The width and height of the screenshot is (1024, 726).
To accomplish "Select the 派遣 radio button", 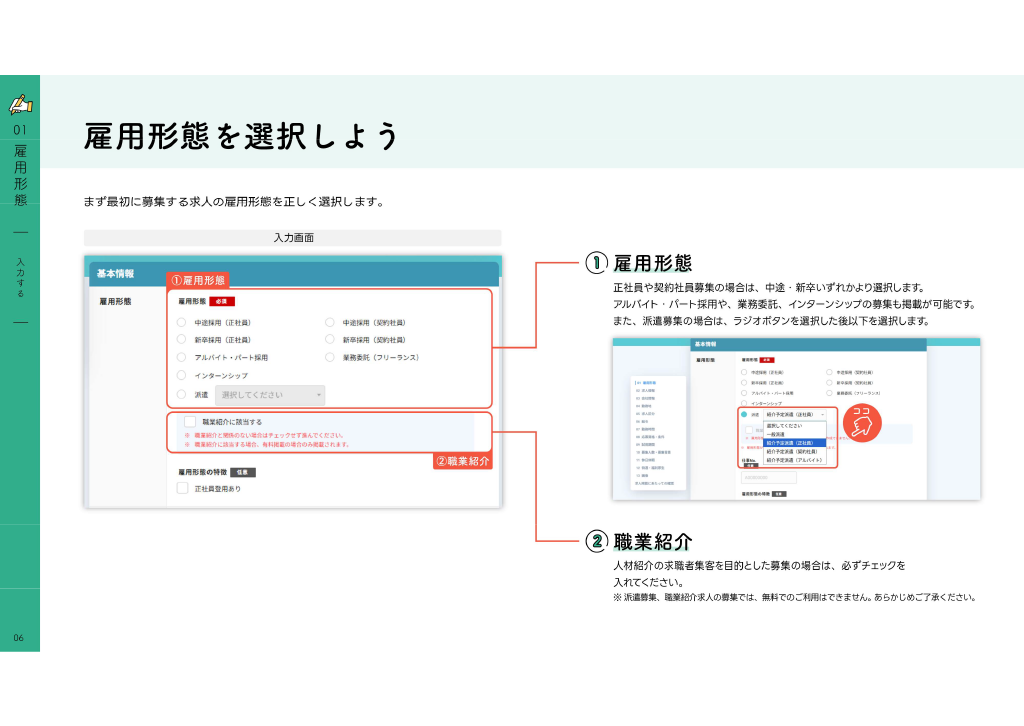I will pos(182,394).
